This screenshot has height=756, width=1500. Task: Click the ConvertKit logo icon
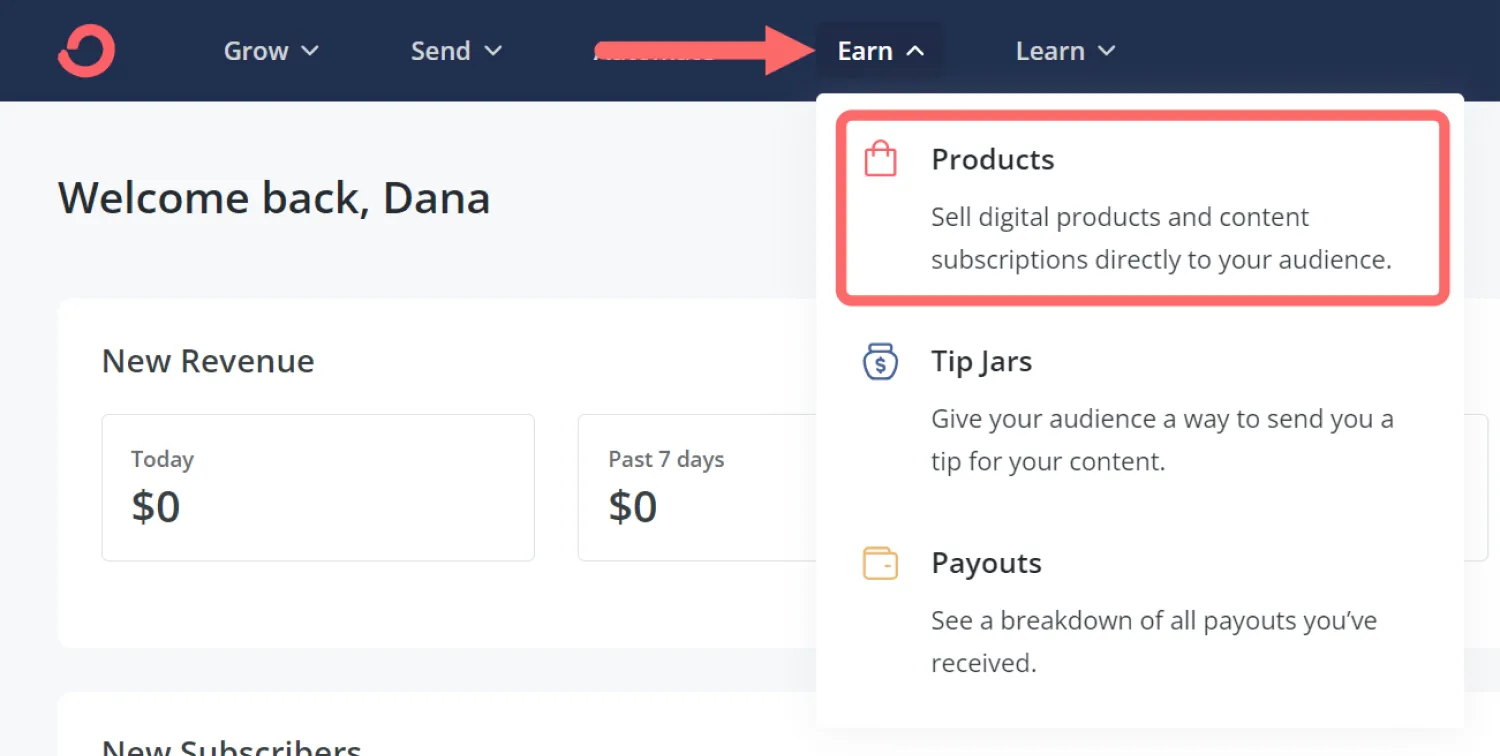click(86, 50)
